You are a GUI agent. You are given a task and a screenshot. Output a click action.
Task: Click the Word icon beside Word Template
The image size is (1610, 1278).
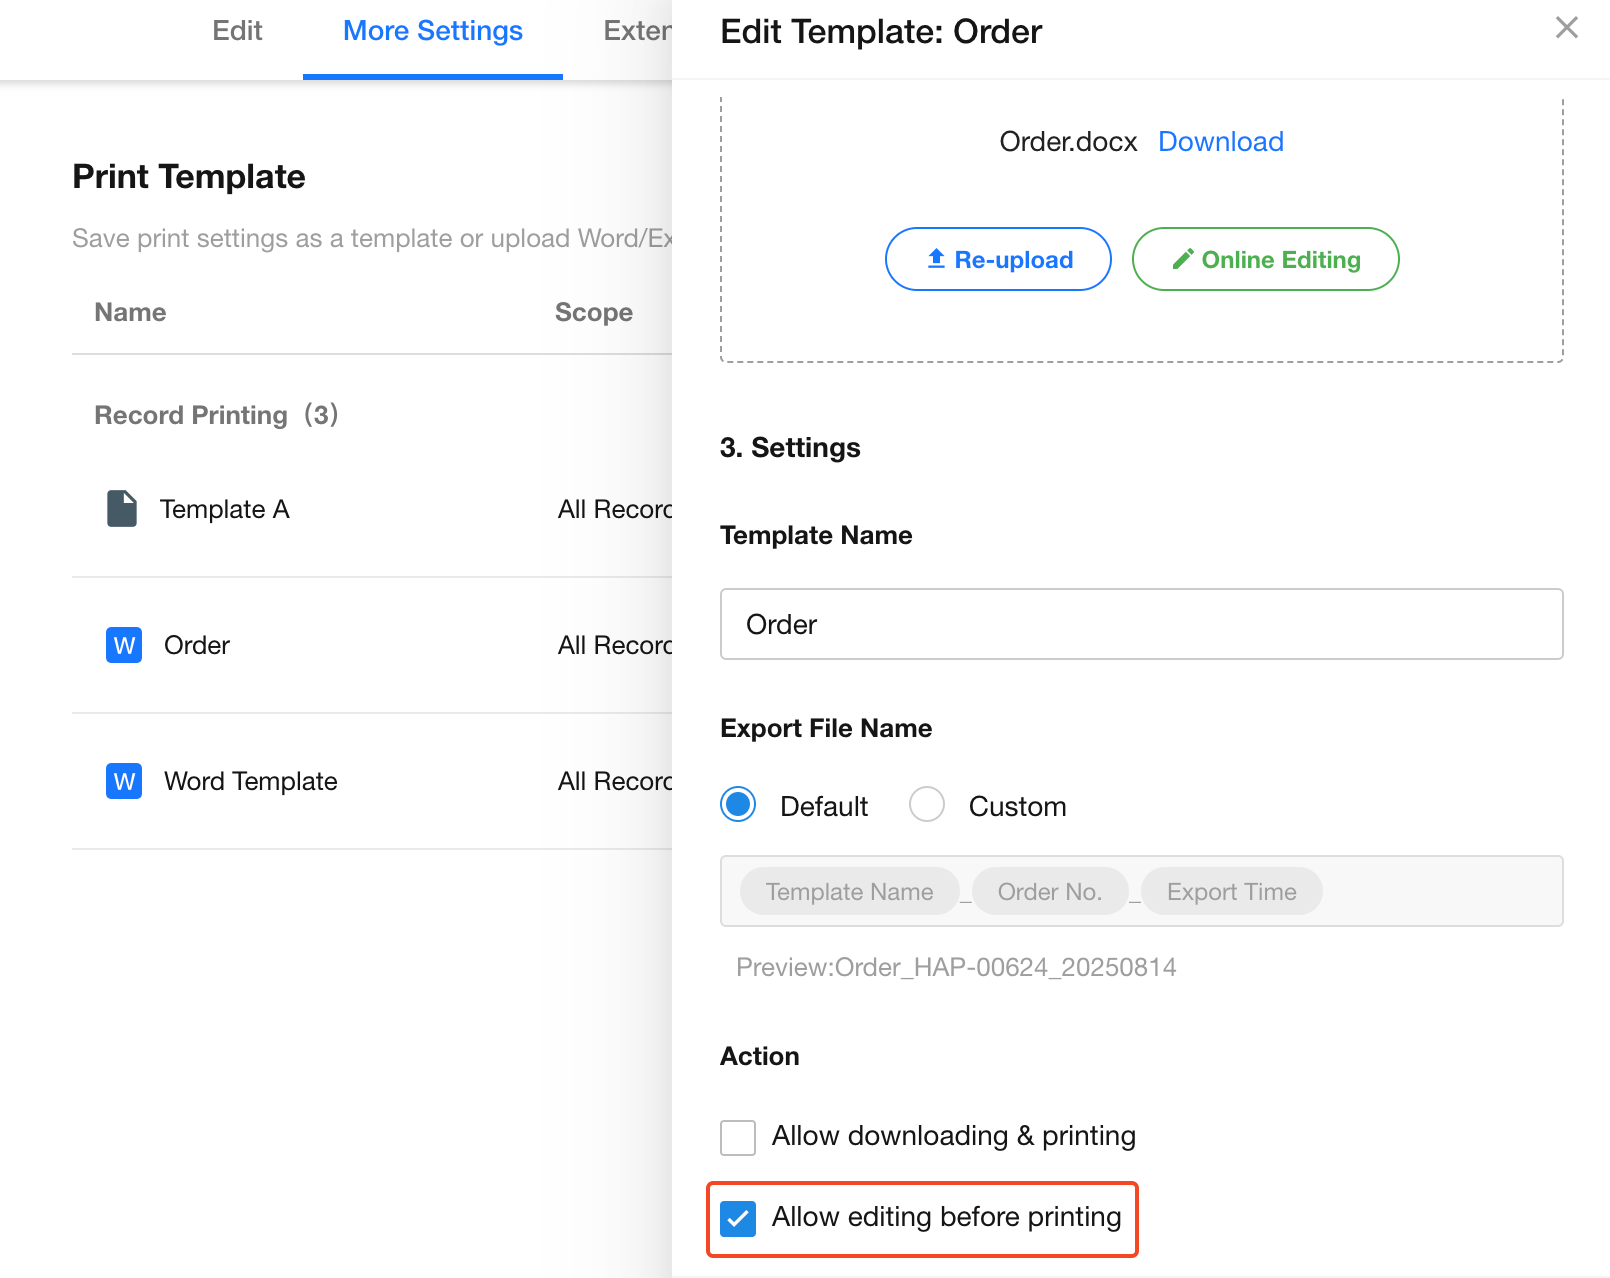[124, 781]
